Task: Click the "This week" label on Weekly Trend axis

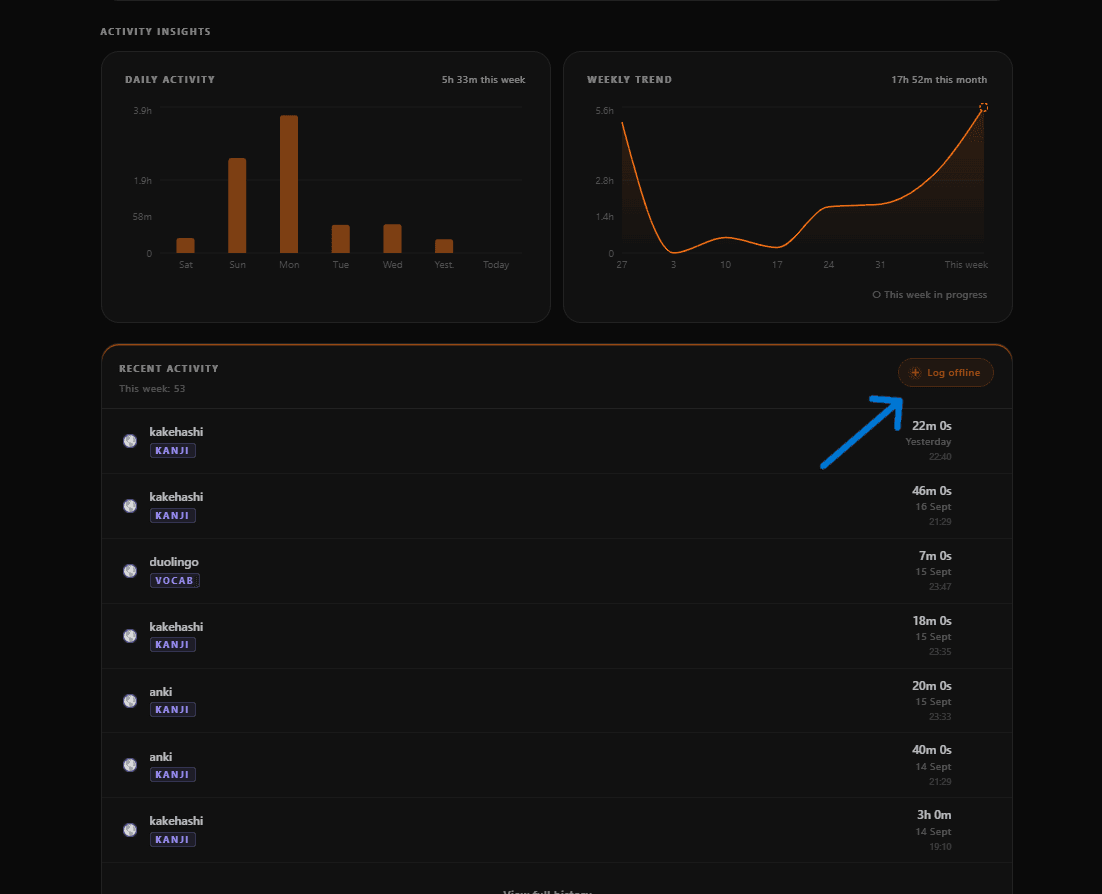Action: coord(966,265)
